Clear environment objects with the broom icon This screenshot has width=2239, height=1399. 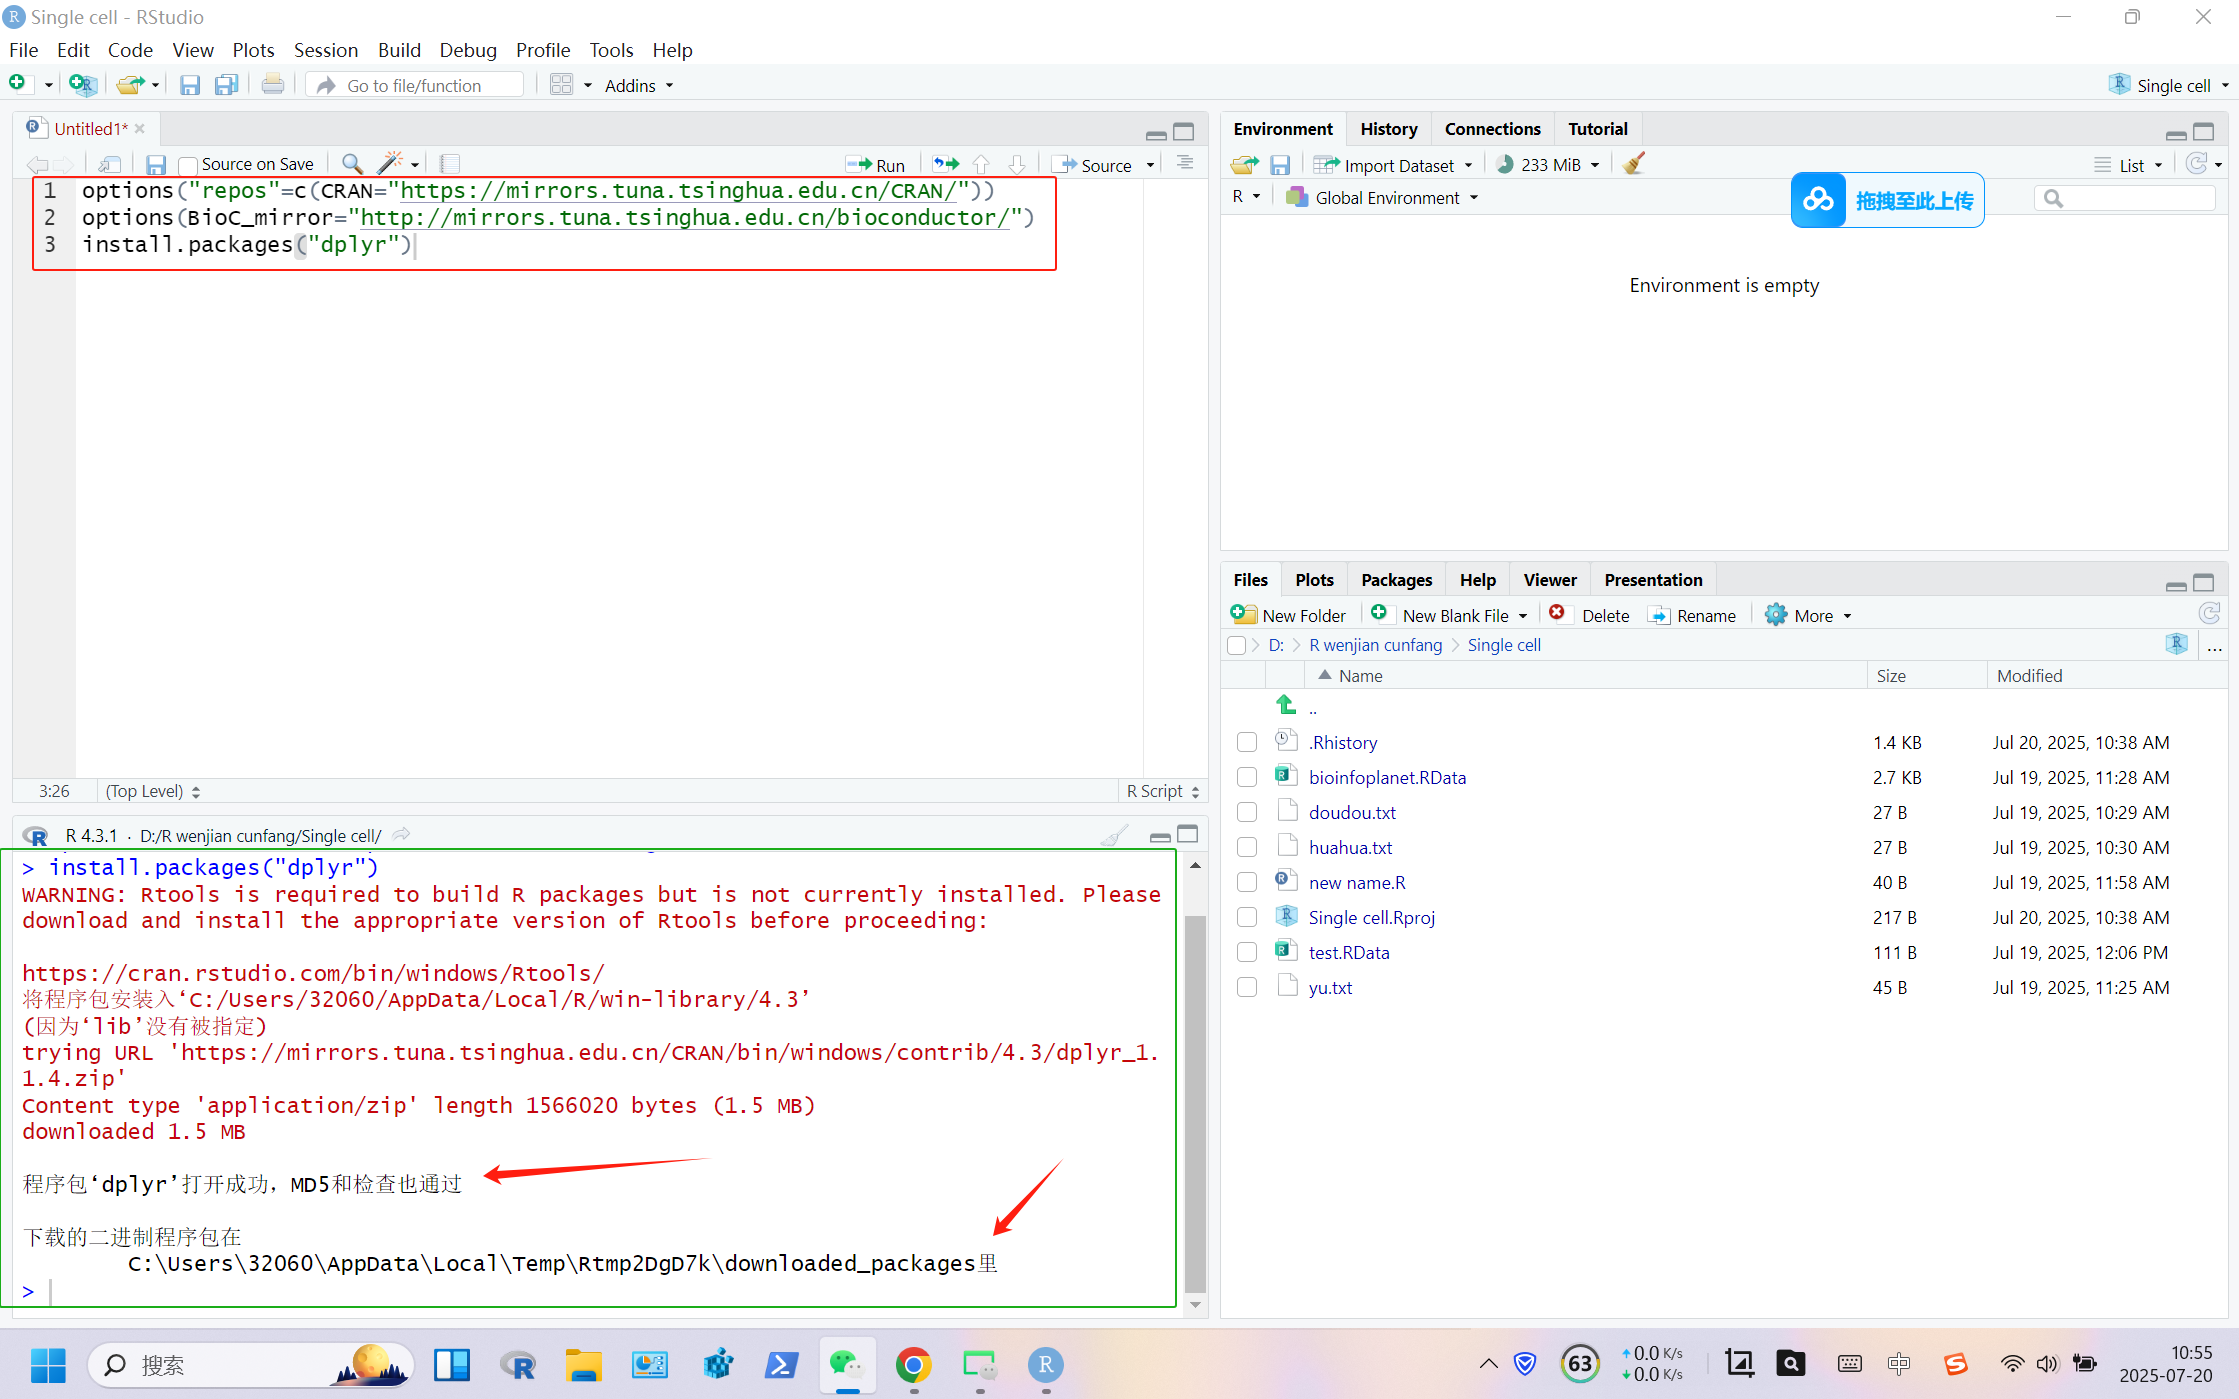1634,164
